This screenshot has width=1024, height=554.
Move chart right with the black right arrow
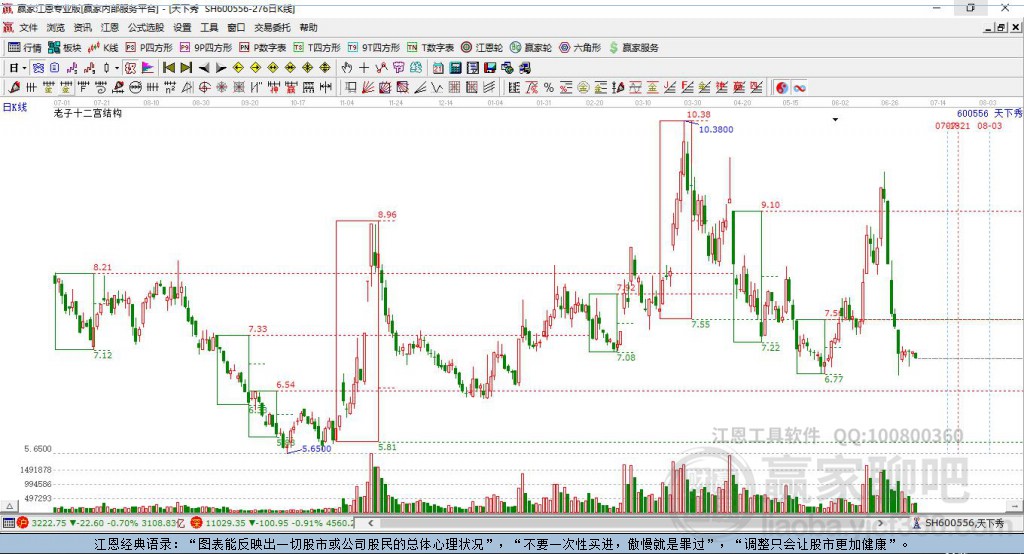click(x=221, y=68)
